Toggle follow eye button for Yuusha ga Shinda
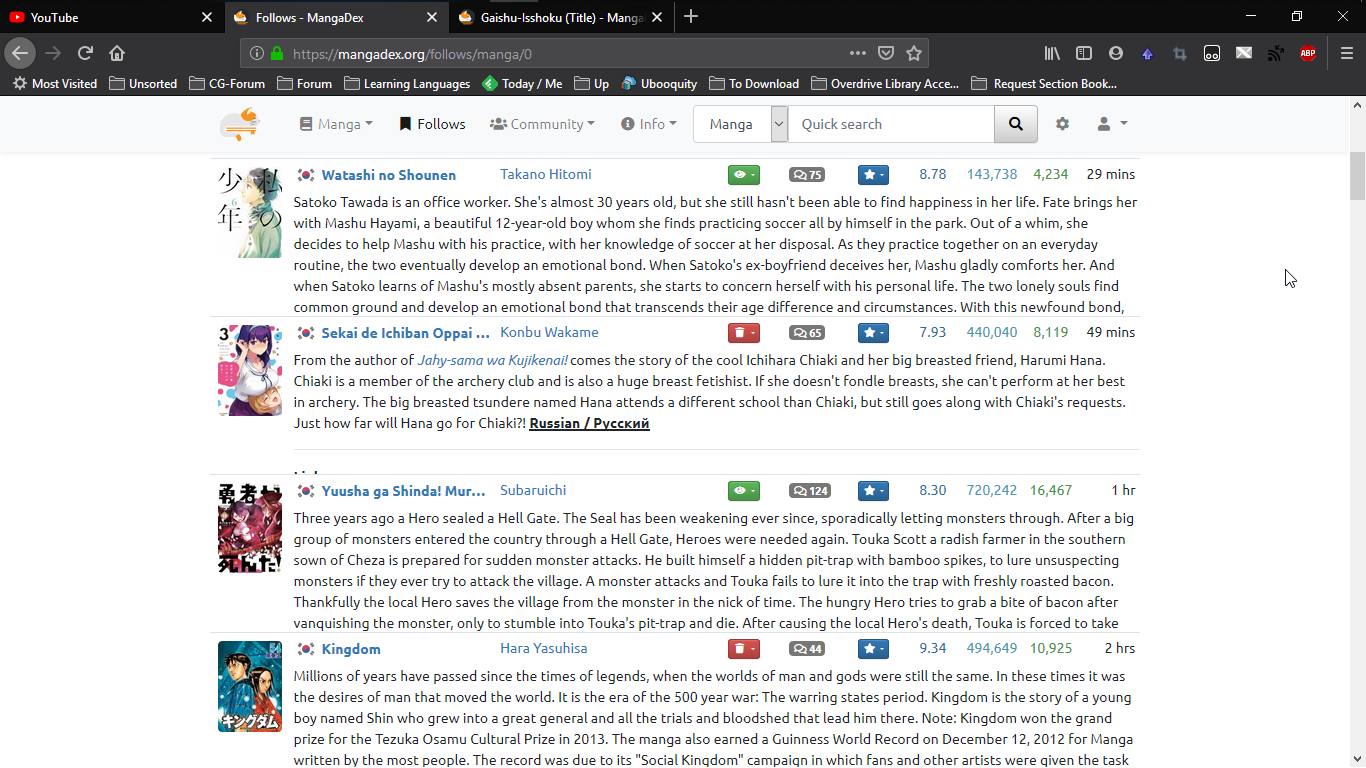 tap(743, 491)
